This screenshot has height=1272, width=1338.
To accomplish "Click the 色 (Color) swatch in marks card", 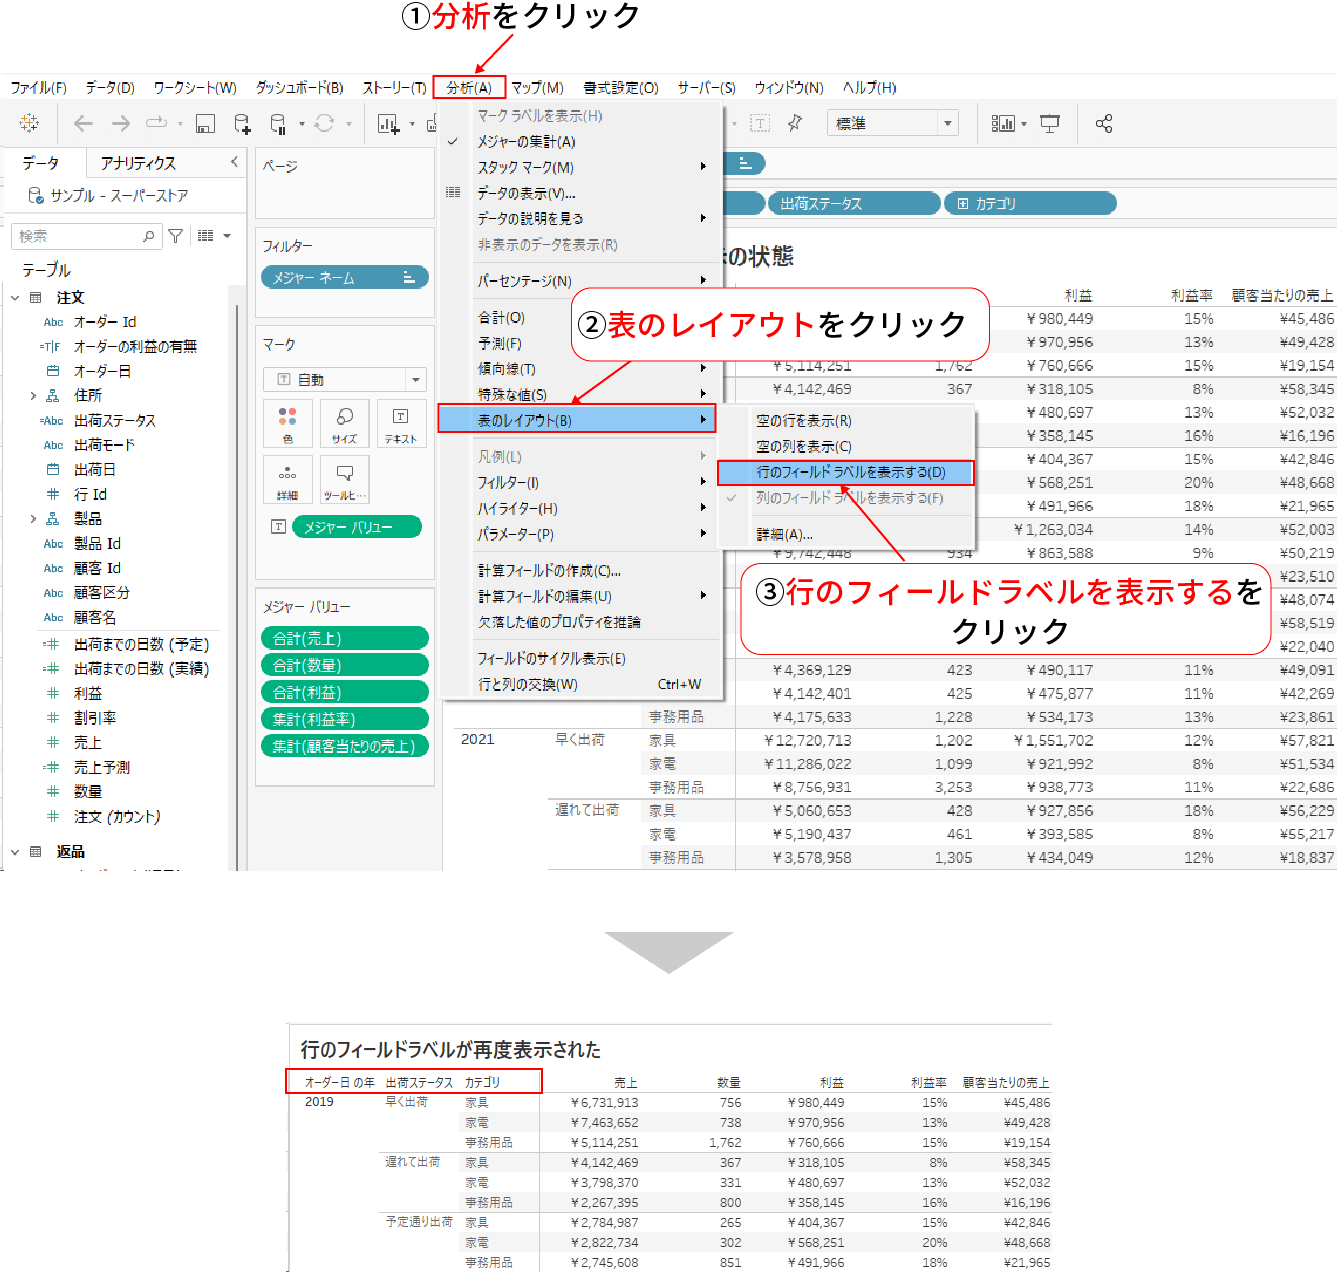I will 287,423.
